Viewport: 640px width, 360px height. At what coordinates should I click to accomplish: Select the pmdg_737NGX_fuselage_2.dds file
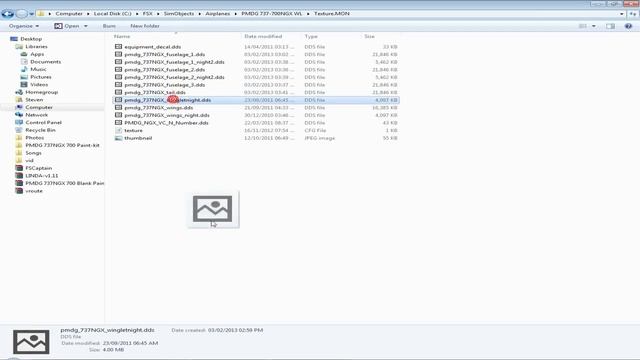[256, 70]
